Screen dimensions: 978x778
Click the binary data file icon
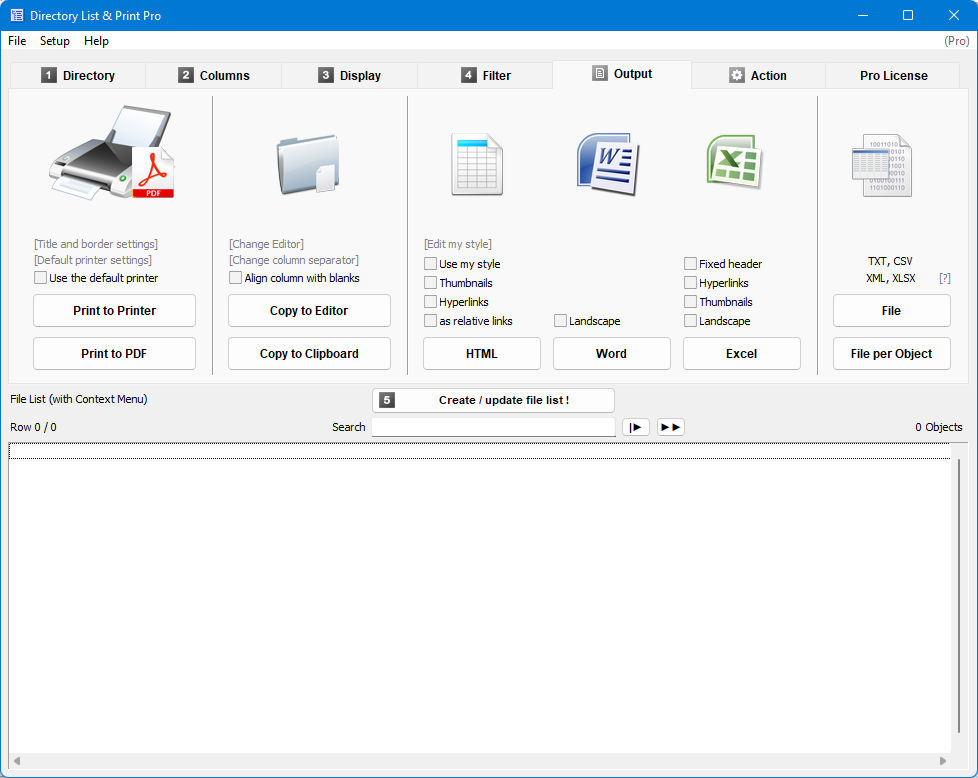[881, 165]
